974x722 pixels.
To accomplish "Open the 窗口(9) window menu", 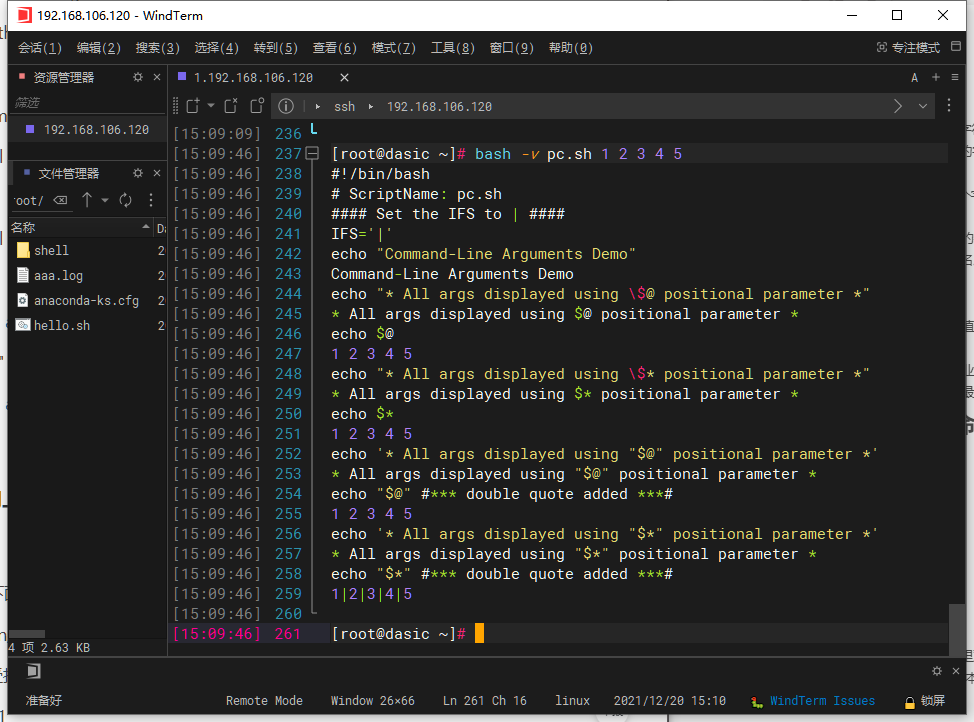I will click(x=512, y=48).
